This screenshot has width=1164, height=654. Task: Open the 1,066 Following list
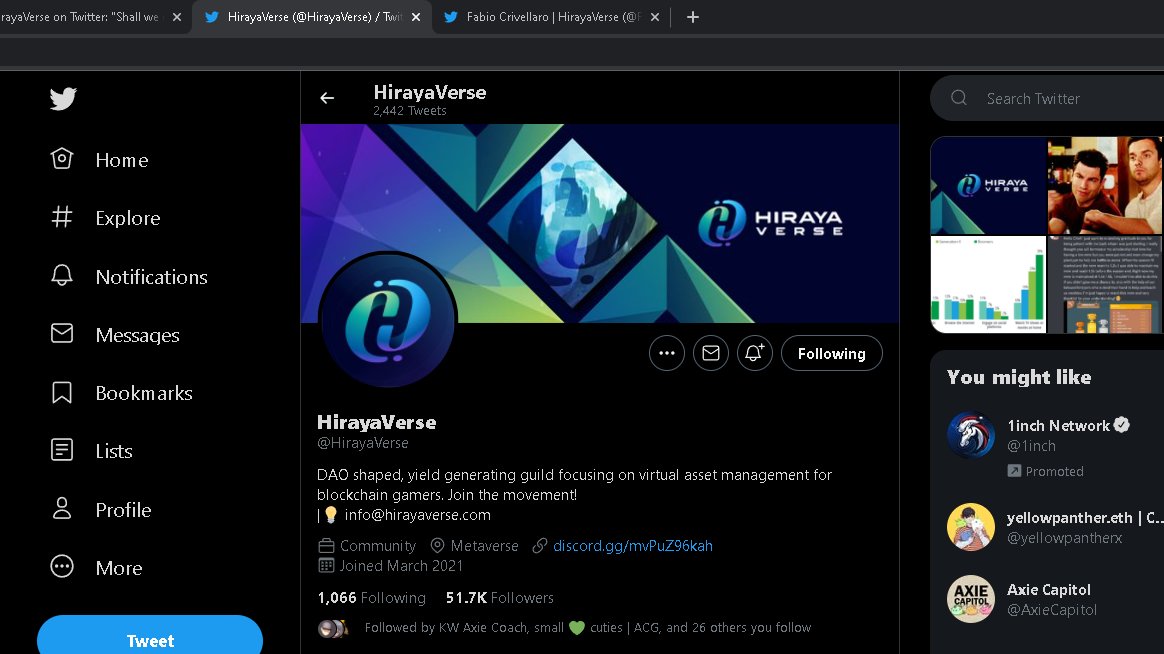[372, 598]
